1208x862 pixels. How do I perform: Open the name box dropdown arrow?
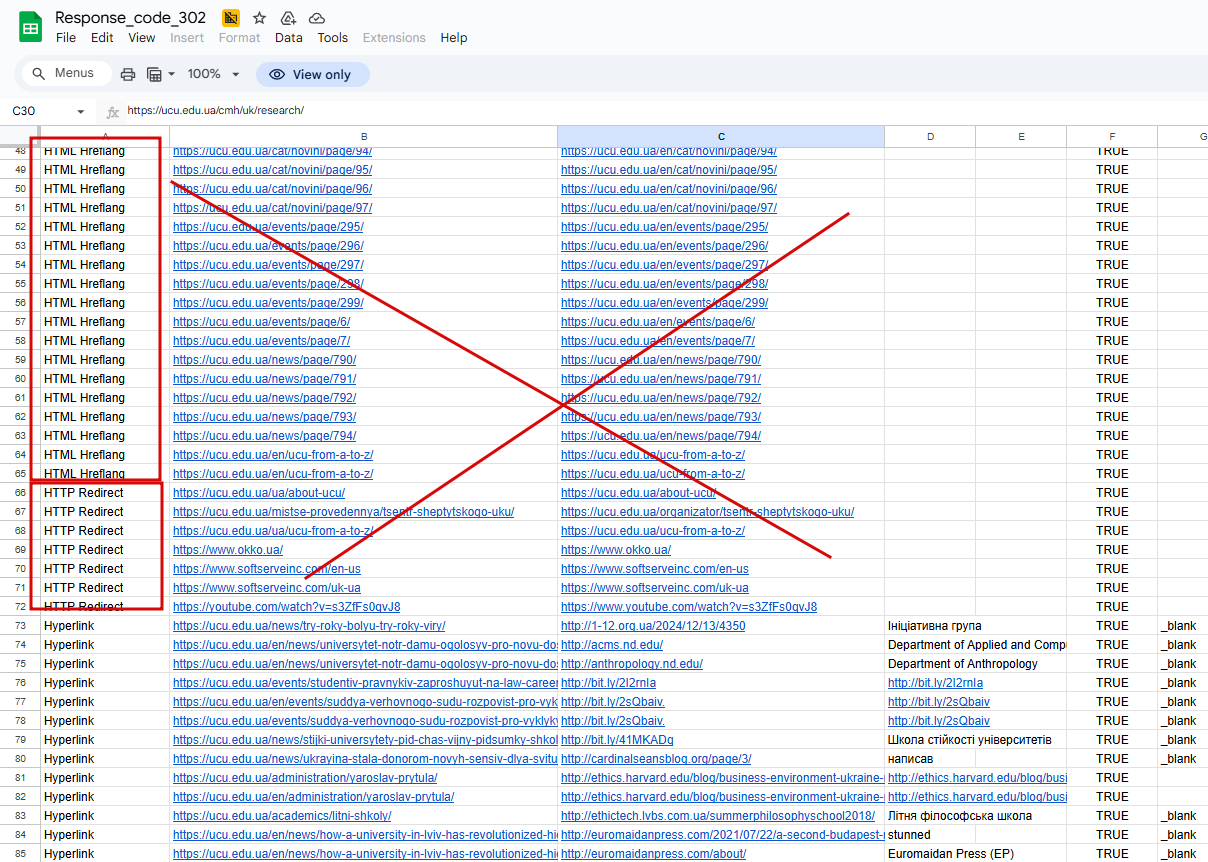[x=81, y=112]
